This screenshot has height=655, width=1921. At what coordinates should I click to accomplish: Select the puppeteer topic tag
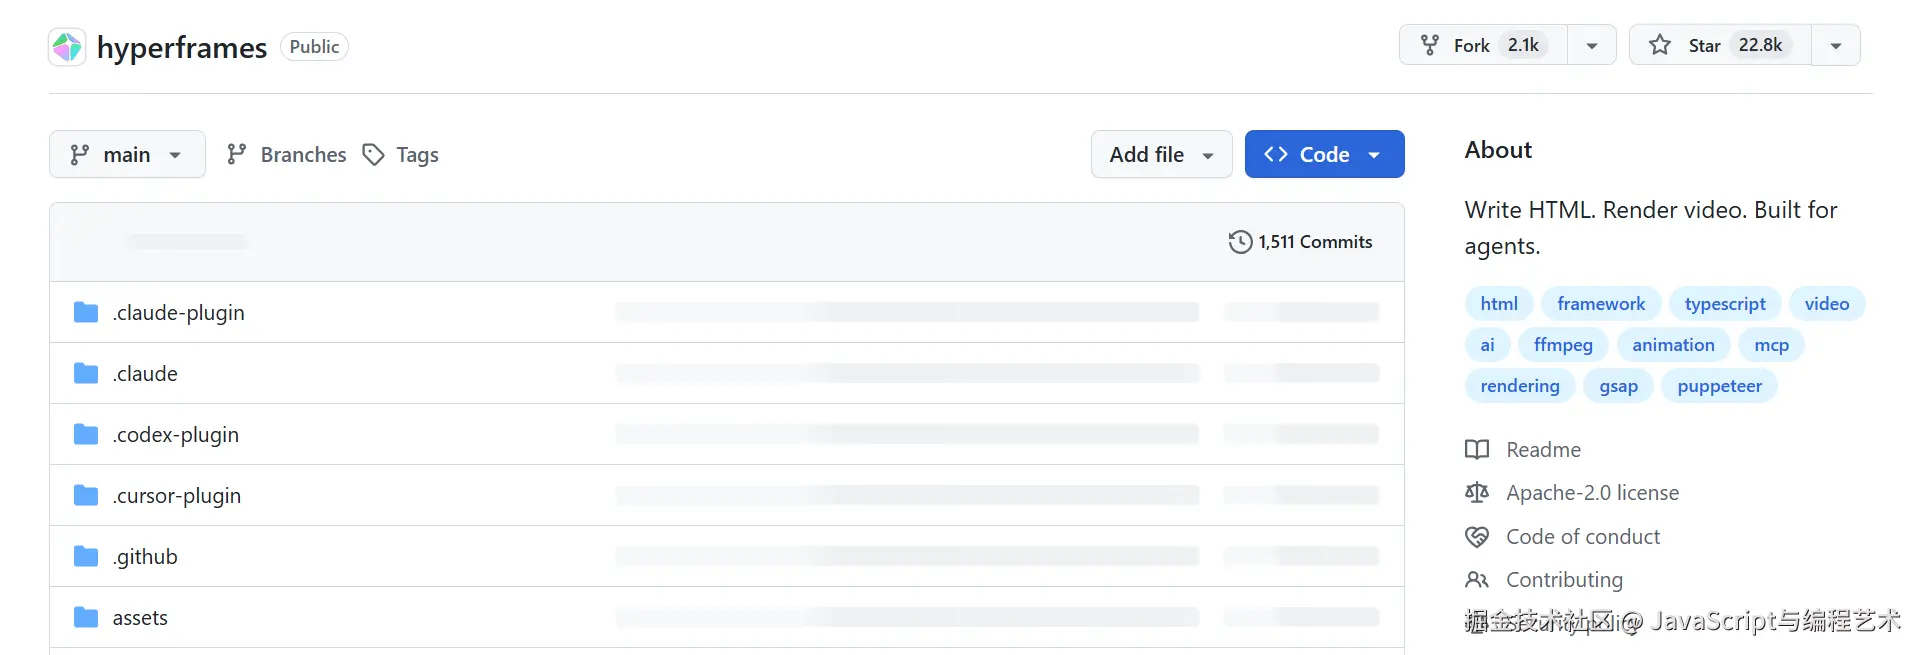(x=1720, y=386)
